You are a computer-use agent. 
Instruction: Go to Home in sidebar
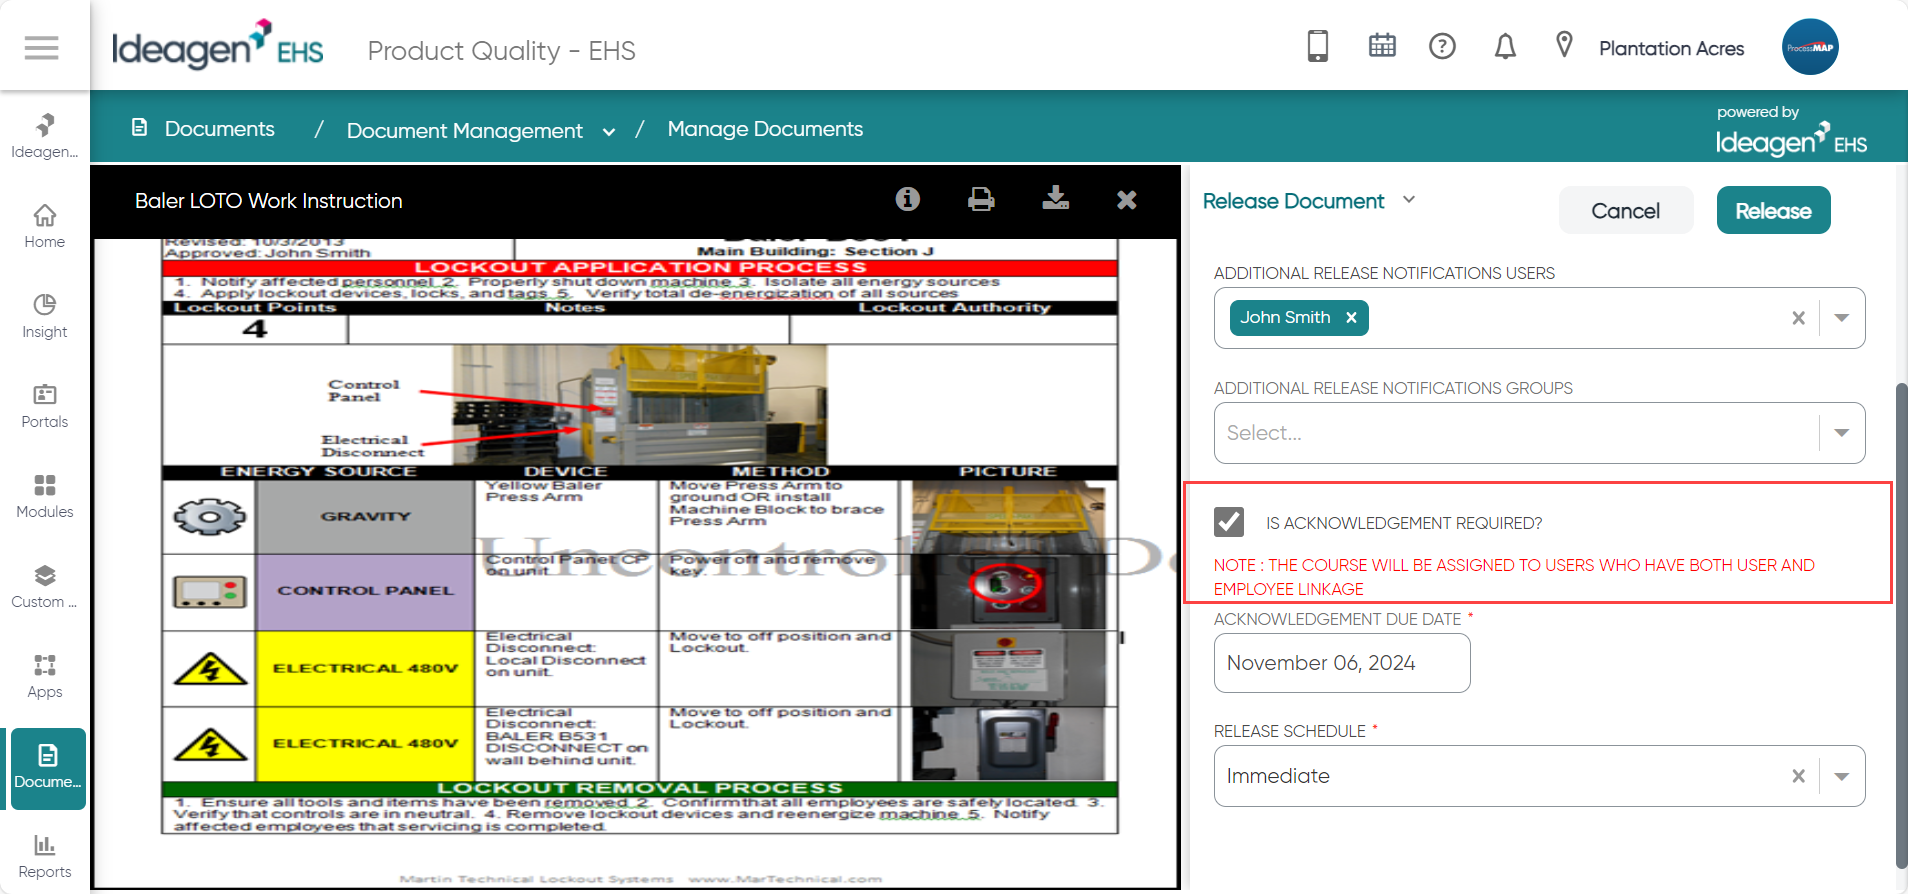pyautogui.click(x=45, y=227)
